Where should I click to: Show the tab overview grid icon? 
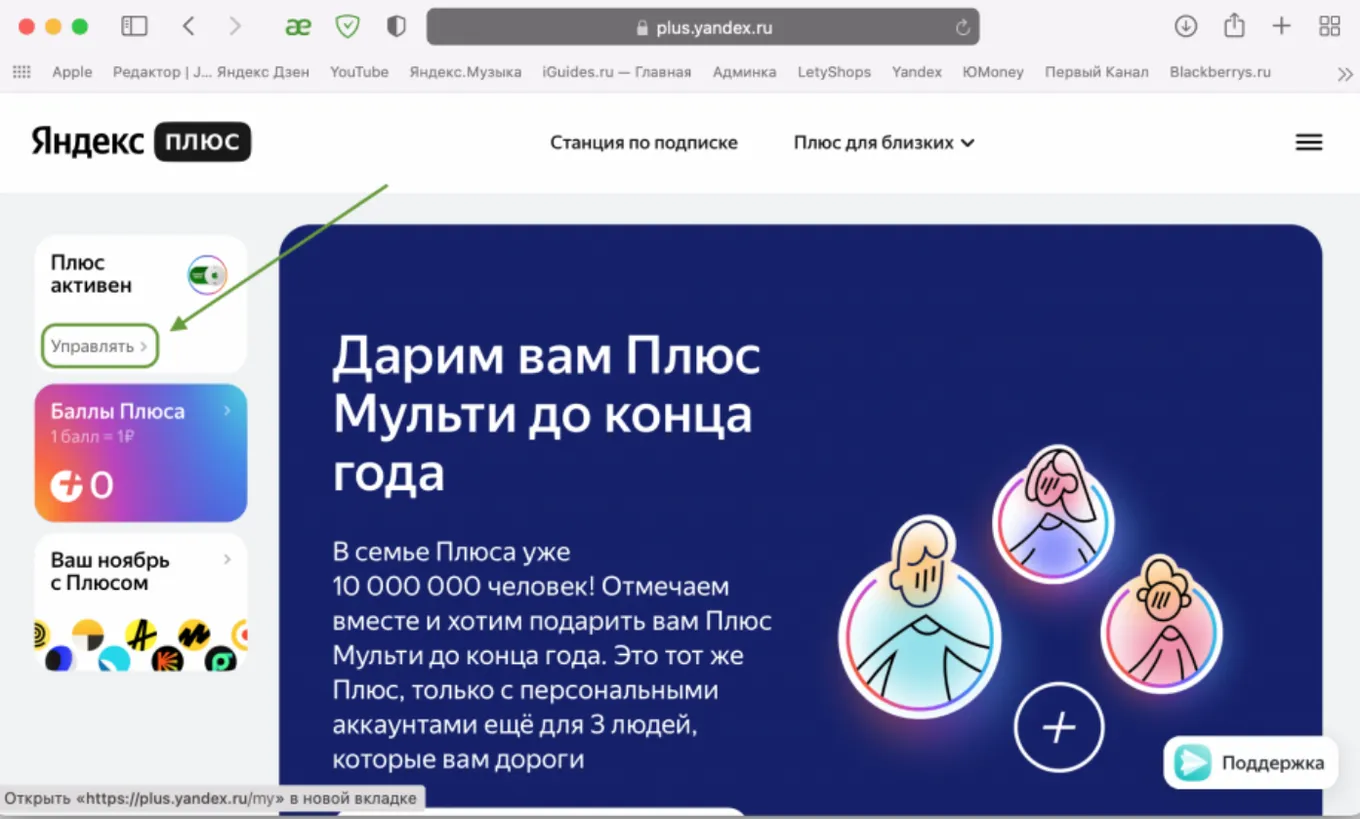(x=1329, y=27)
